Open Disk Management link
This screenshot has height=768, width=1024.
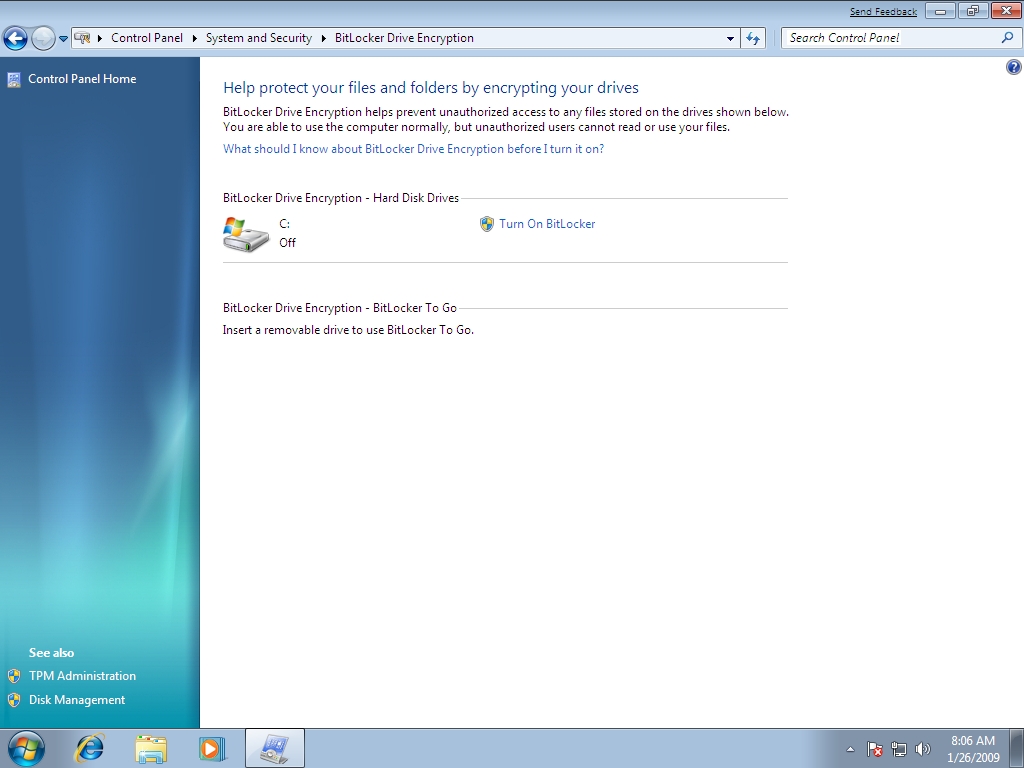(77, 700)
